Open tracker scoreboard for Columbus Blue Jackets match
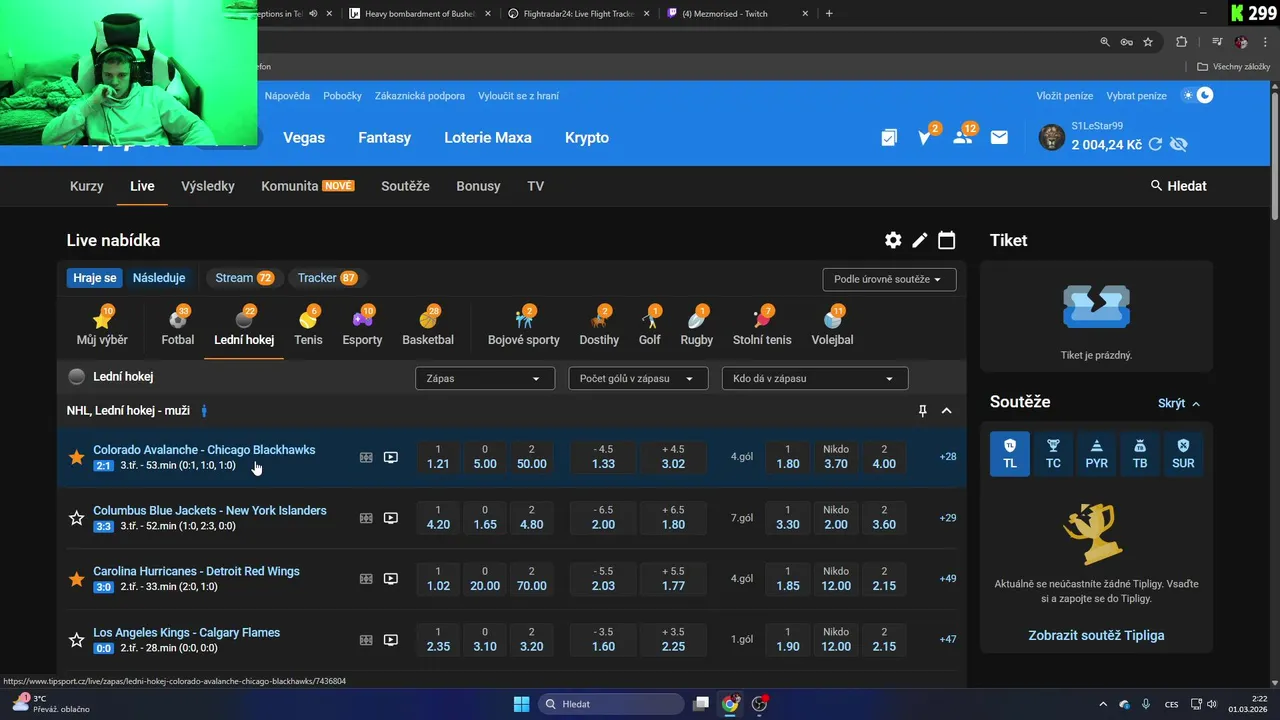This screenshot has width=1280, height=720. [x=366, y=518]
